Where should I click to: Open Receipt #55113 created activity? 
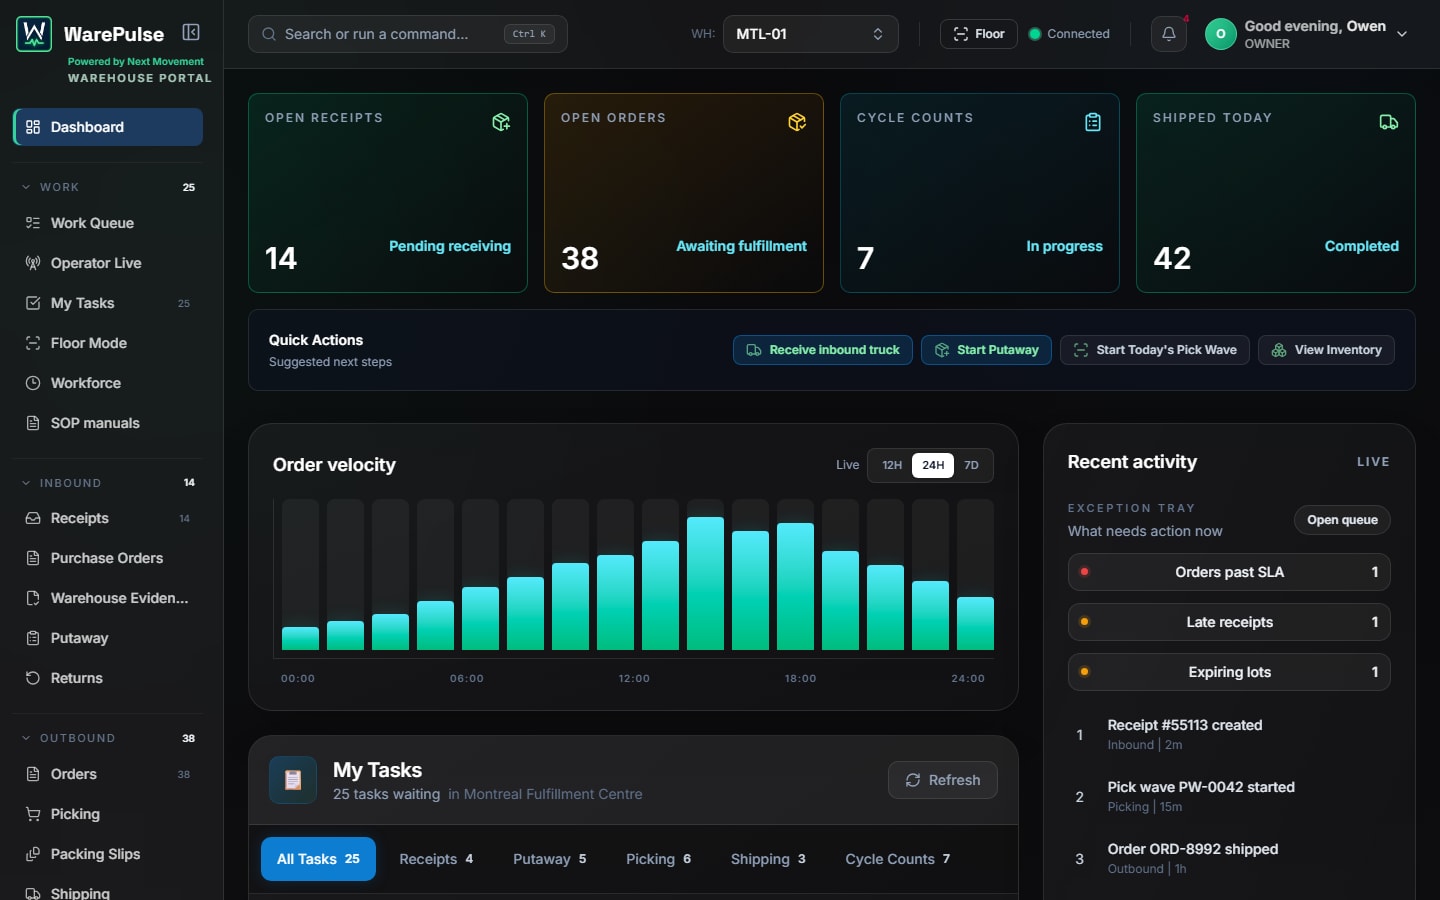(1229, 734)
